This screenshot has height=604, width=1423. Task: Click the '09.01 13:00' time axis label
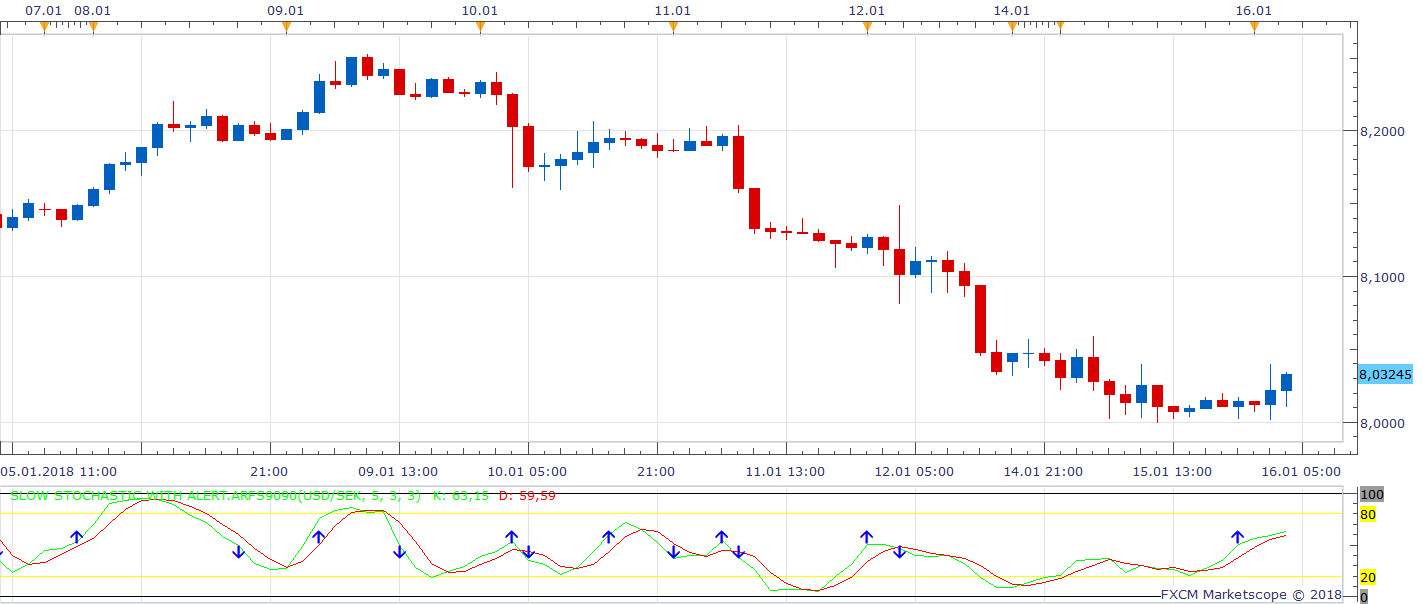pos(399,471)
